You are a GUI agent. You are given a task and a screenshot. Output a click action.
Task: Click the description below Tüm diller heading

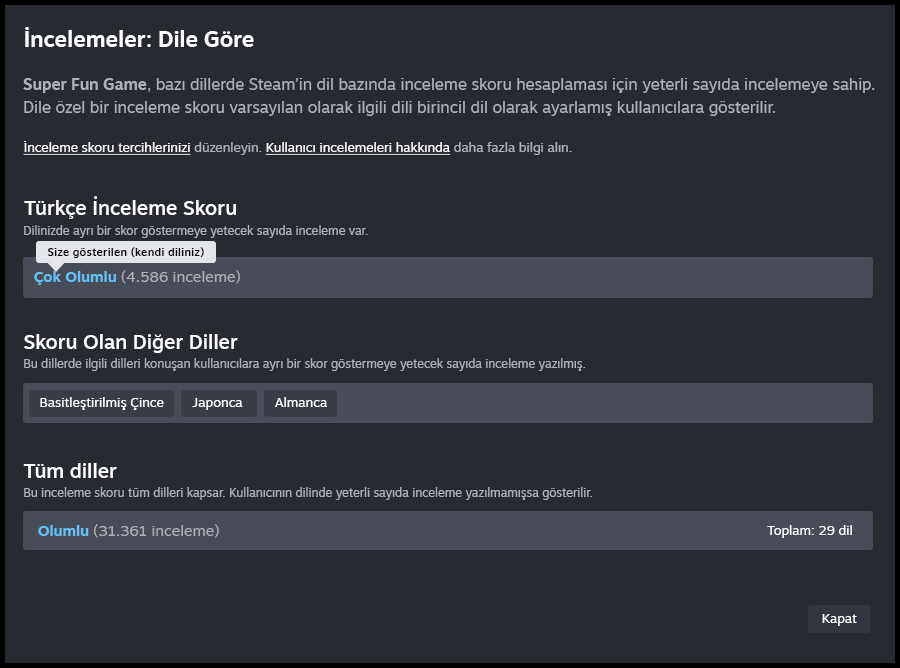point(307,493)
